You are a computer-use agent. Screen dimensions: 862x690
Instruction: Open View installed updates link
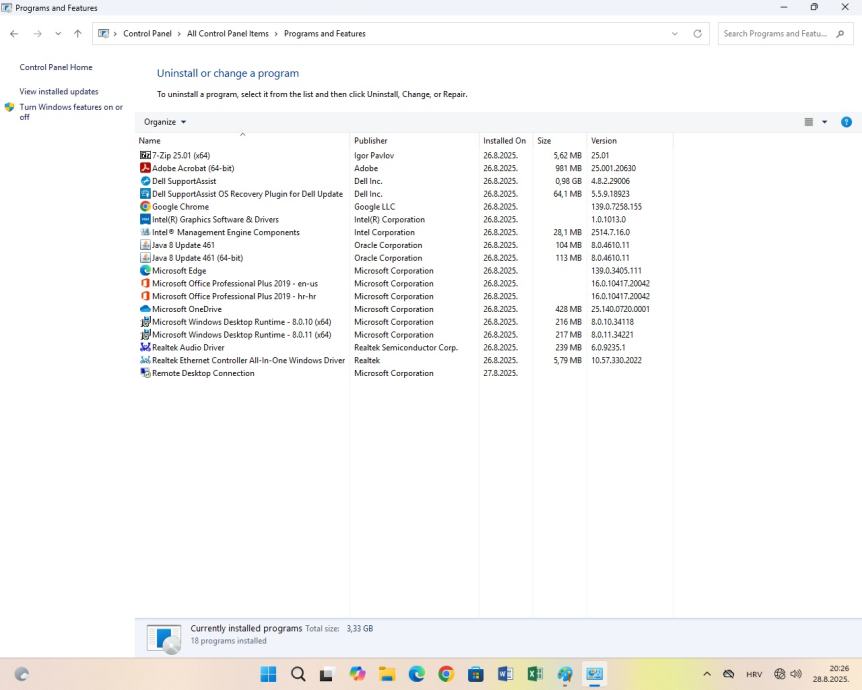59,91
